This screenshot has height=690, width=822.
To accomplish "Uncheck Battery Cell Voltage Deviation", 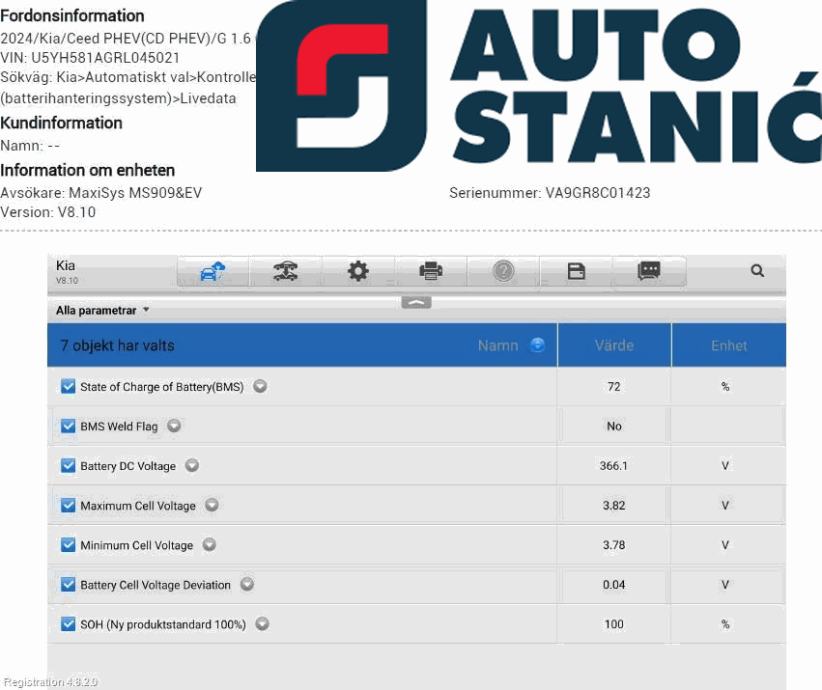I will (68, 585).
